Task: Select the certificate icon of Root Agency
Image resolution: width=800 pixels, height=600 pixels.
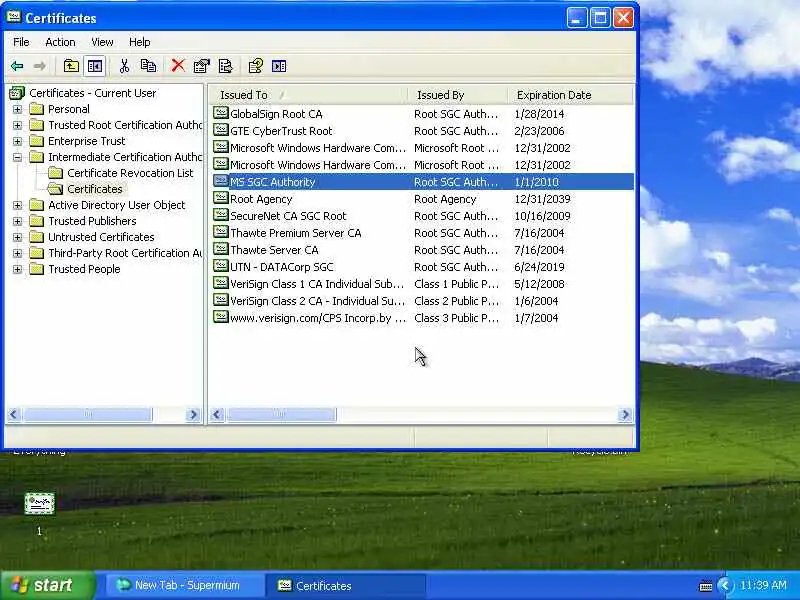Action: click(220, 198)
